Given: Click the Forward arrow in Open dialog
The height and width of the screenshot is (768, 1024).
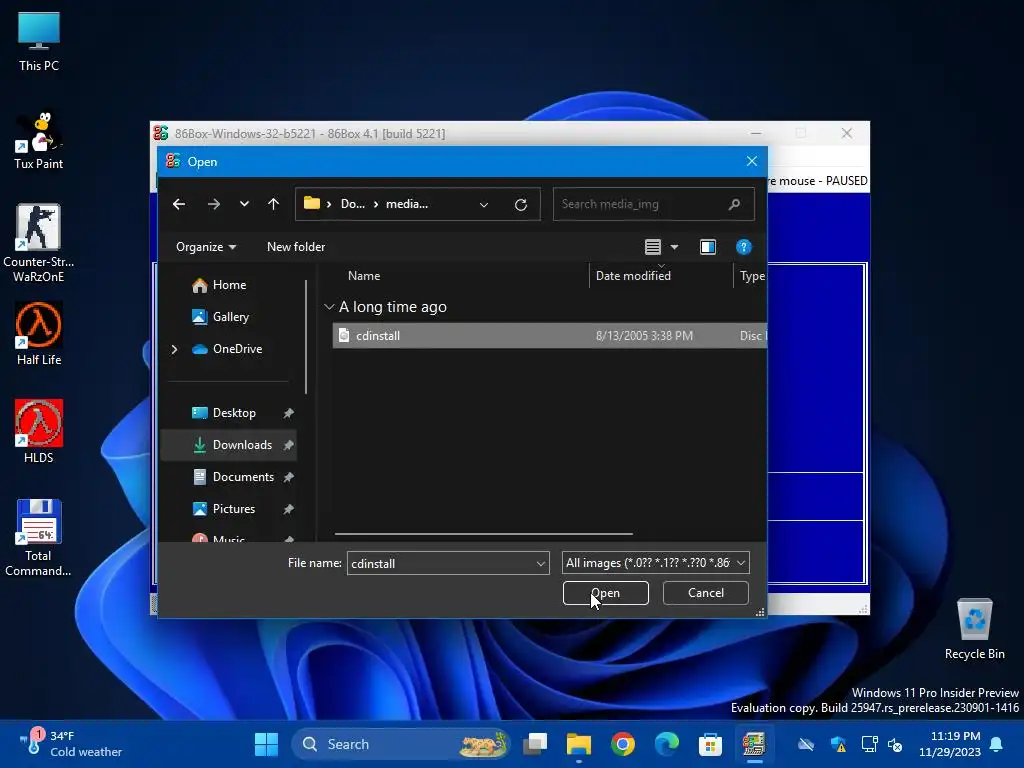Looking at the screenshot, I should point(214,204).
